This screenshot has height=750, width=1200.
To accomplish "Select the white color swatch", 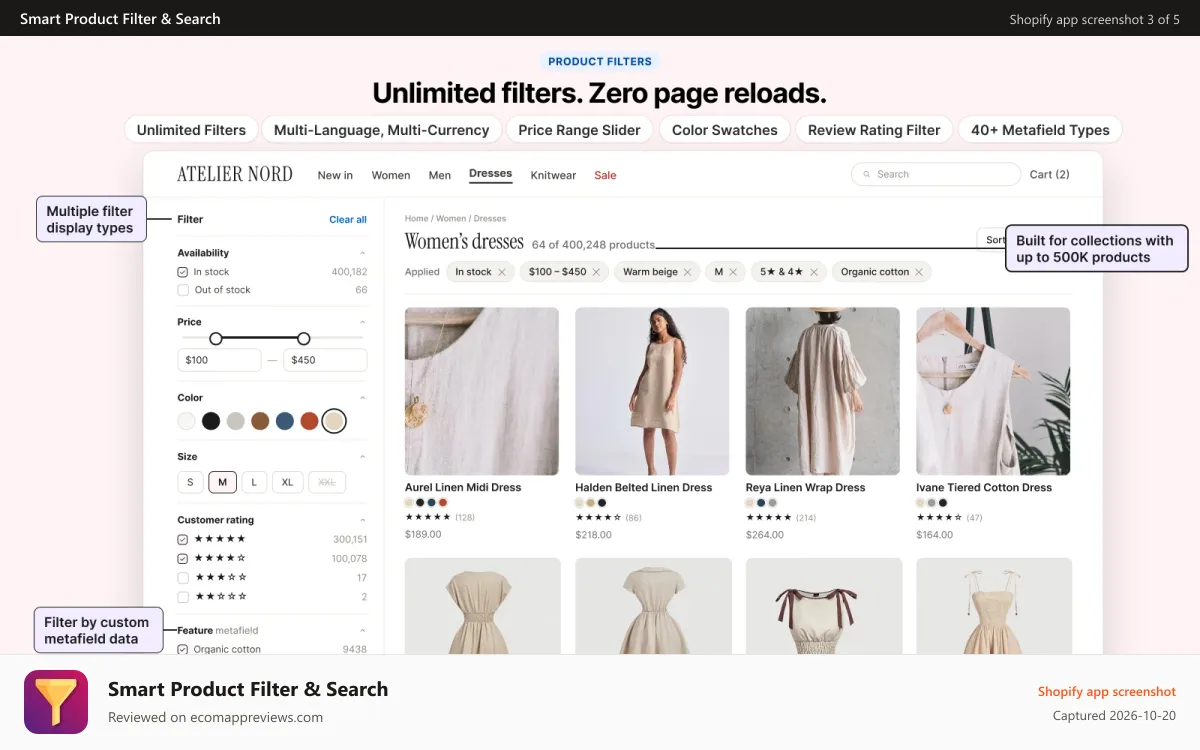I will click(x=187, y=421).
